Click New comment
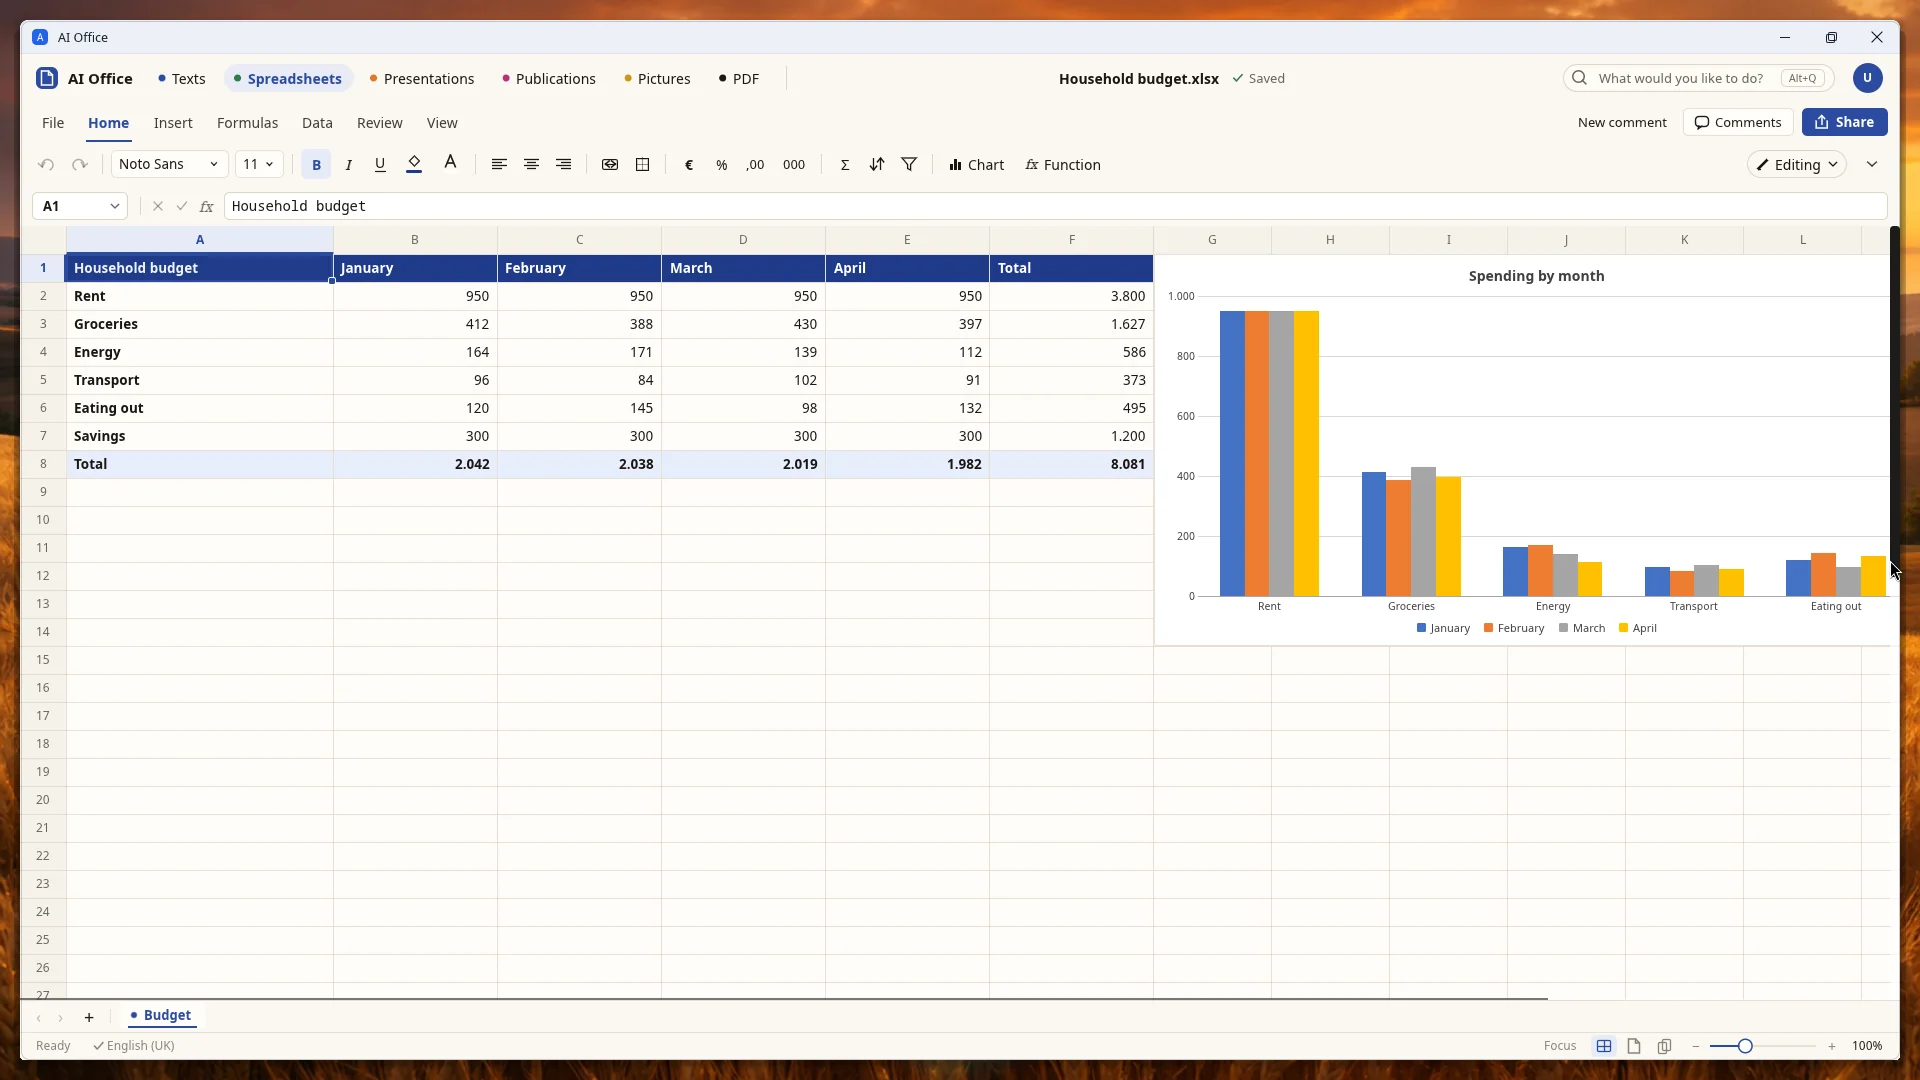Image resolution: width=1920 pixels, height=1080 pixels. [x=1622, y=122]
